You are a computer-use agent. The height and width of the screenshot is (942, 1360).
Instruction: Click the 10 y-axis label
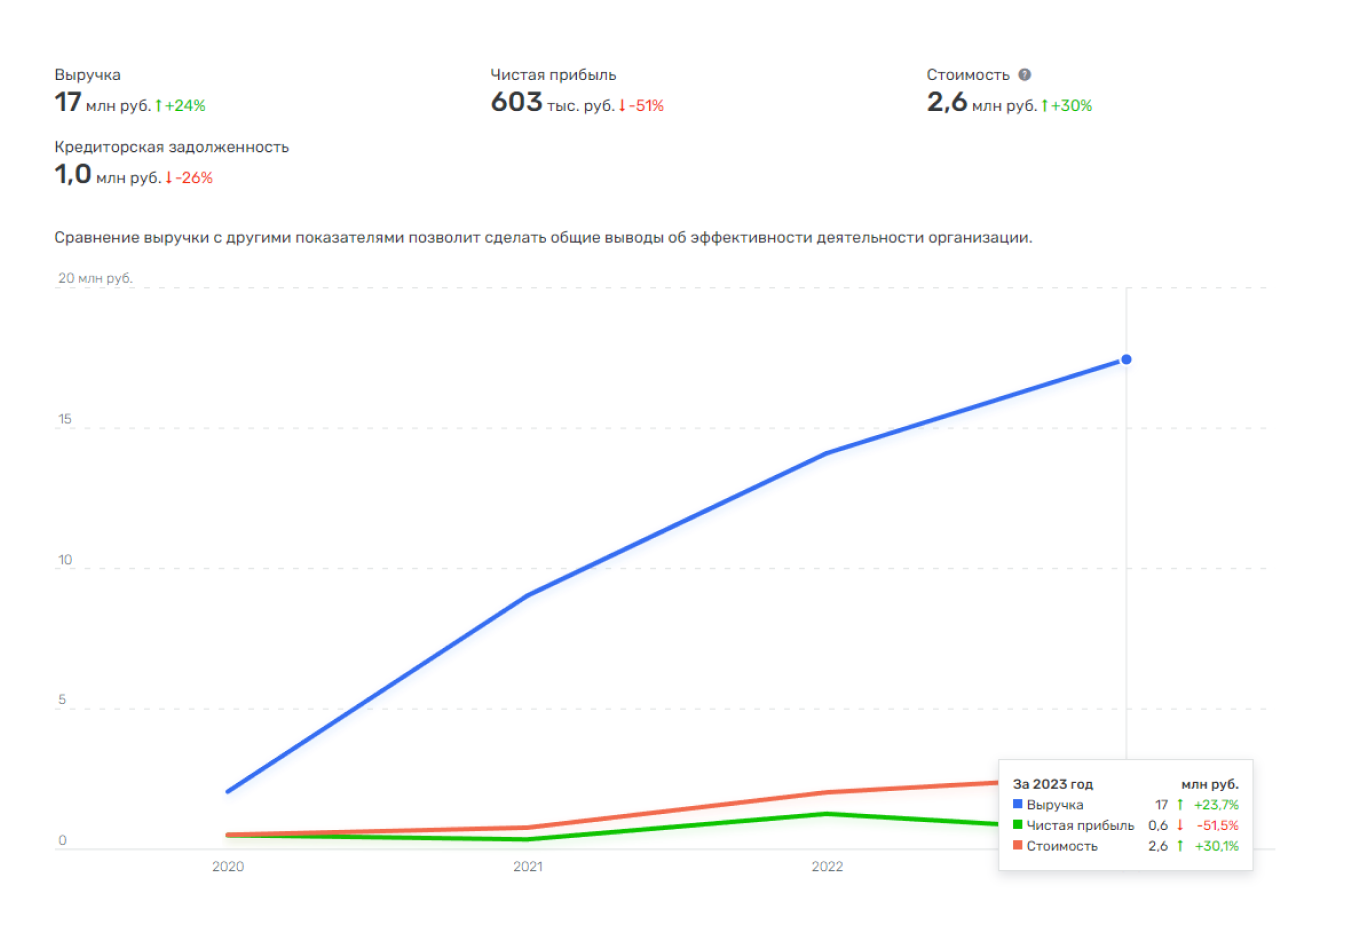[x=65, y=560]
